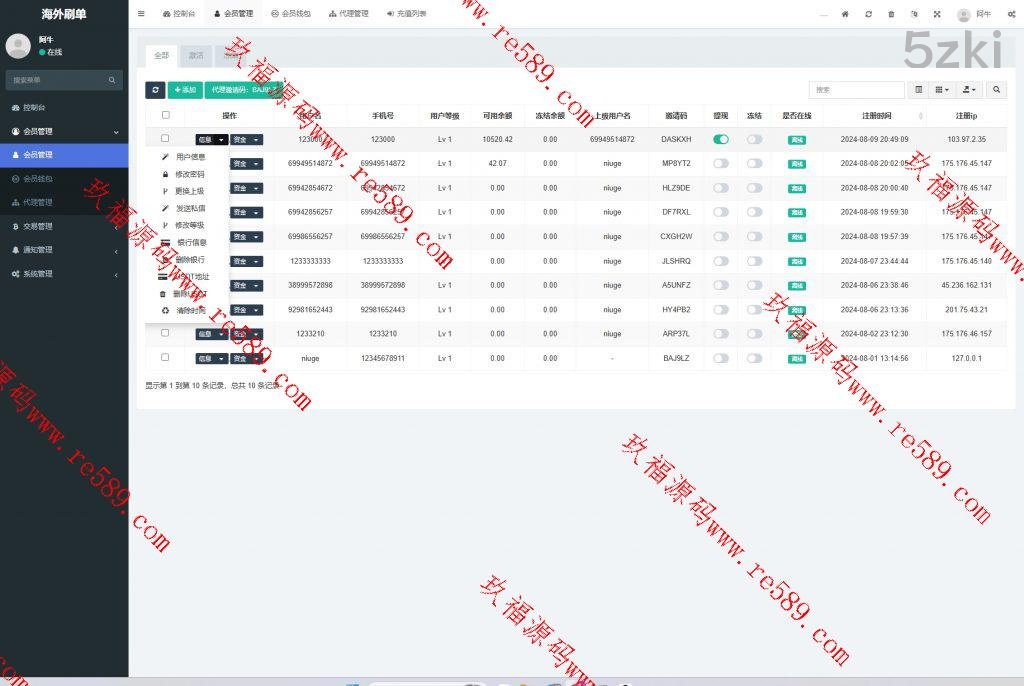The width and height of the screenshot is (1024, 686).
Task: Open 资金 dropdown for user 123000
Action: 247,140
